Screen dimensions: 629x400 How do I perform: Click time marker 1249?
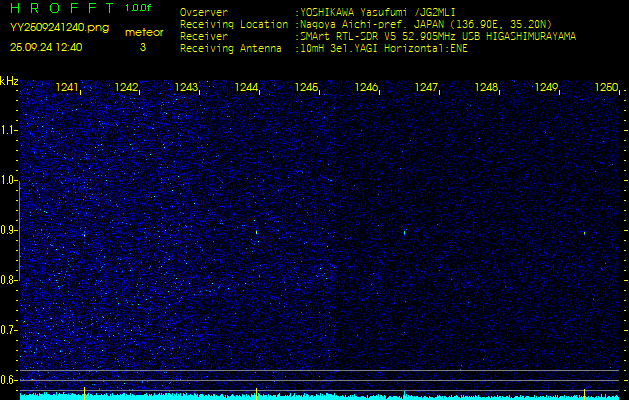(x=546, y=87)
